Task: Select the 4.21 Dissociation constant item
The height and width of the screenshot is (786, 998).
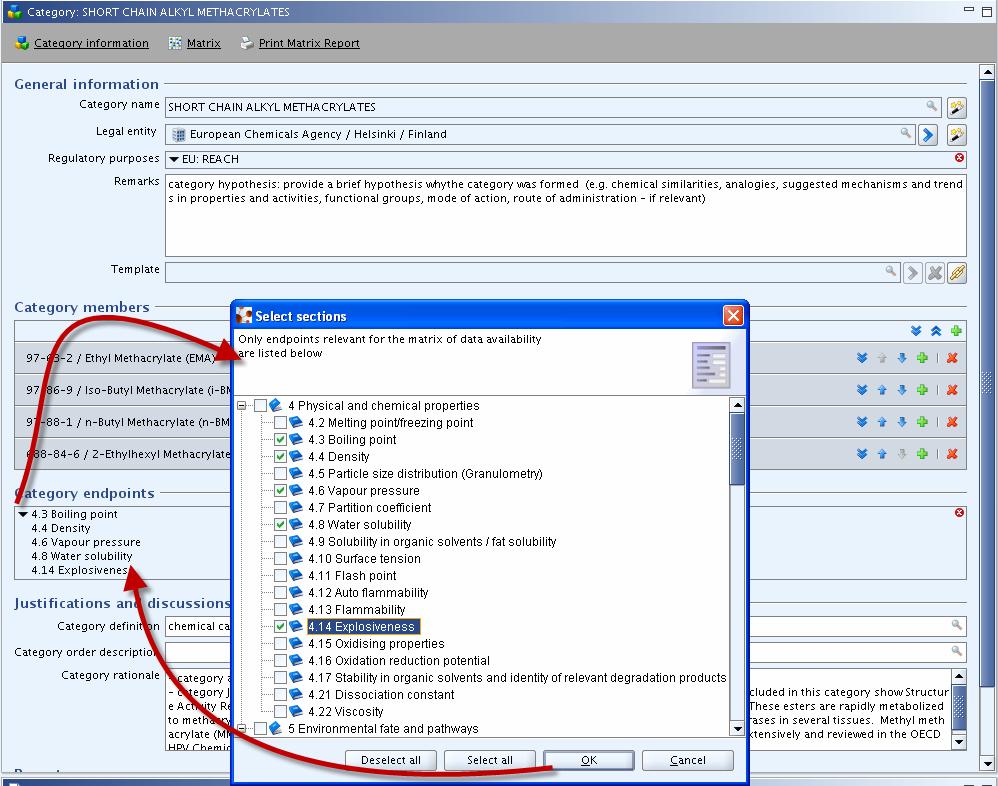Action: pyautogui.click(x=381, y=694)
